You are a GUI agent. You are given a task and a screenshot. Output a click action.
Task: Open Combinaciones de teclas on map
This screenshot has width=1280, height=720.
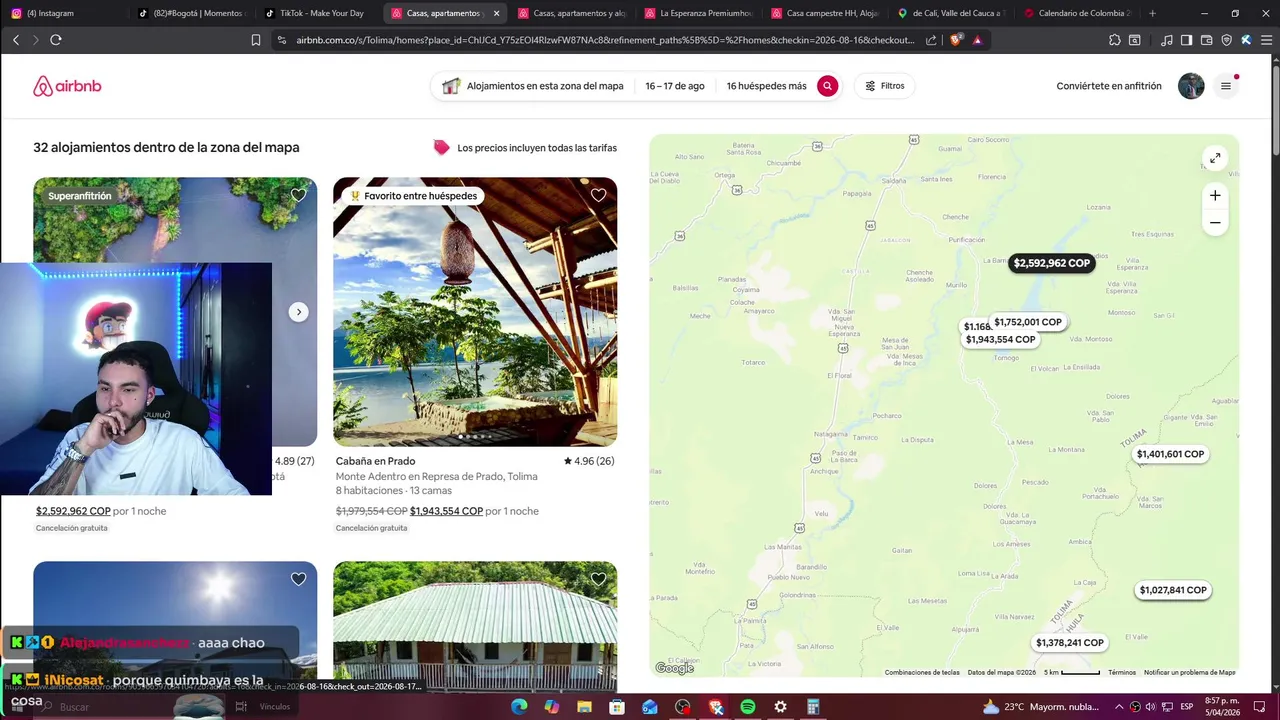pos(922,673)
